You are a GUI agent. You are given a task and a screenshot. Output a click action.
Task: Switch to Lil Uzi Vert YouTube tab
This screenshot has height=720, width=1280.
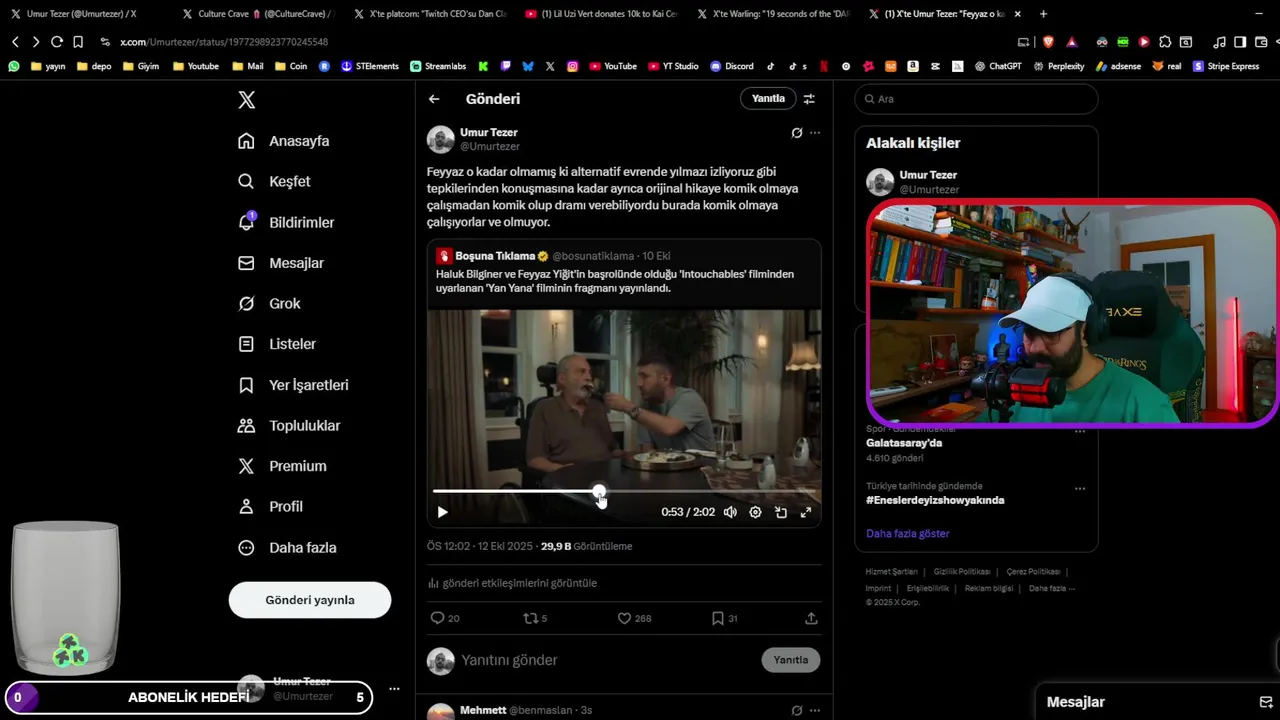click(x=601, y=14)
